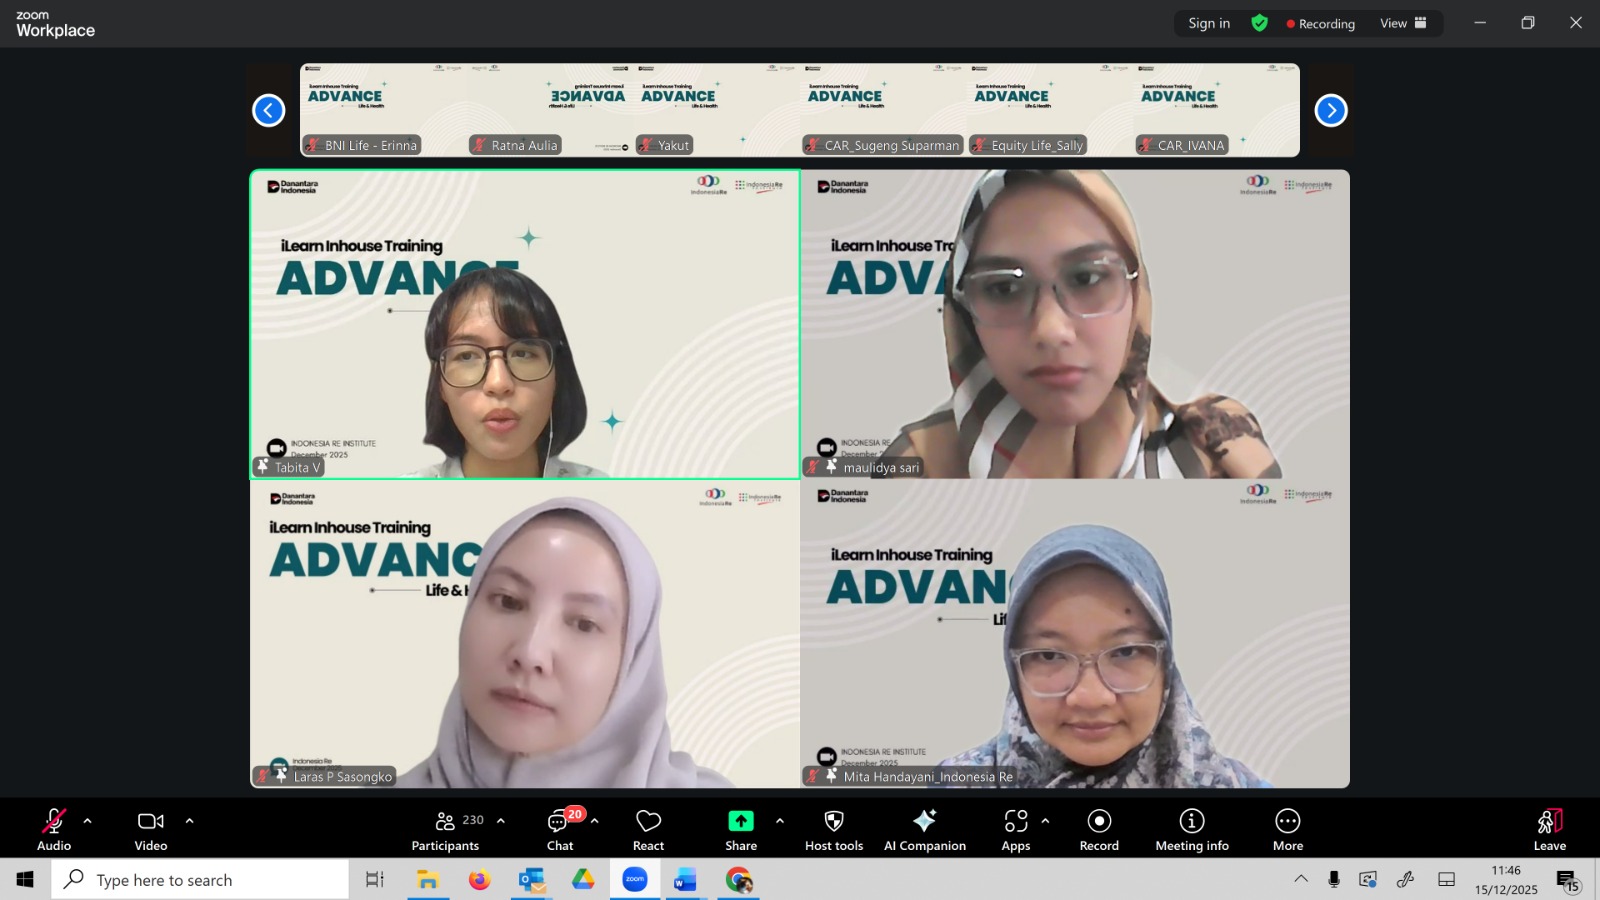Unmute microphone with Audio button
1600x900 pixels.
tap(54, 829)
